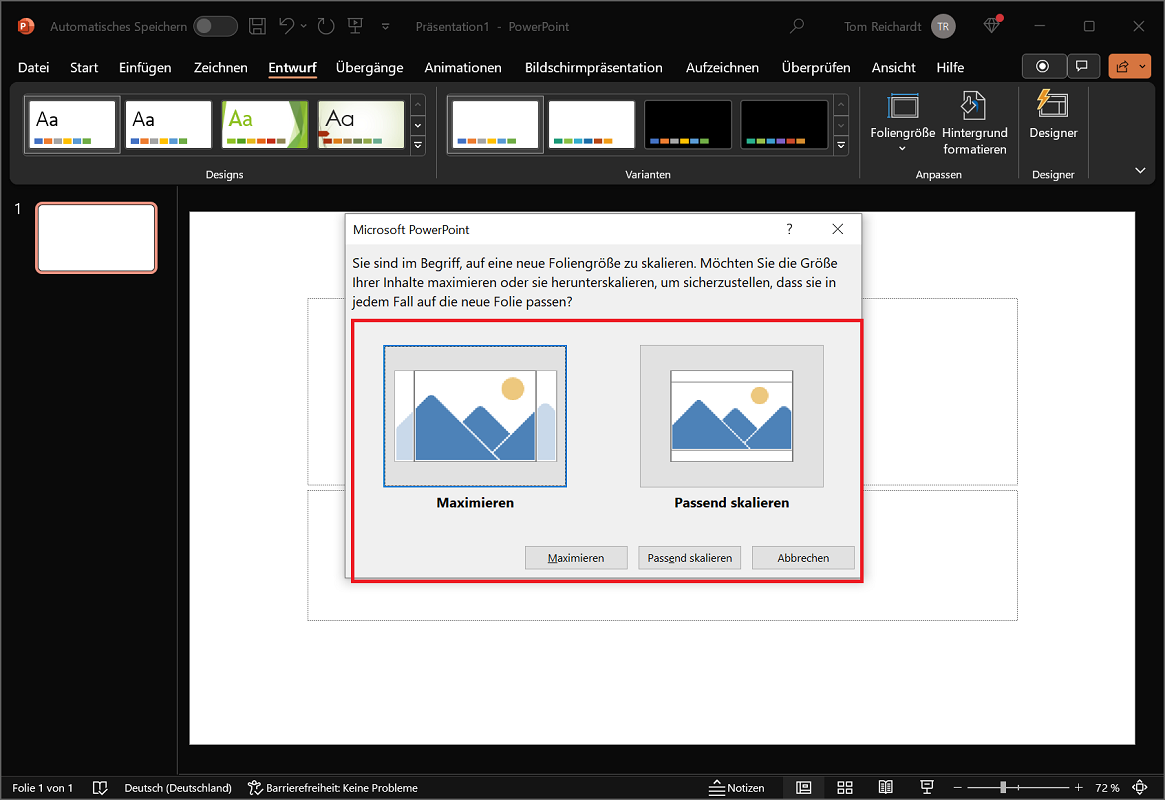Click the diamond premium icon
This screenshot has width=1165, height=800.
click(991, 26)
